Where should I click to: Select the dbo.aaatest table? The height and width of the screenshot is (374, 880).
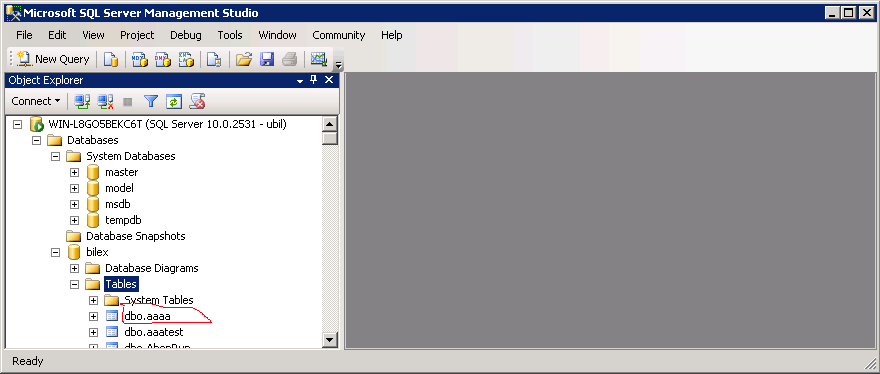coord(154,332)
